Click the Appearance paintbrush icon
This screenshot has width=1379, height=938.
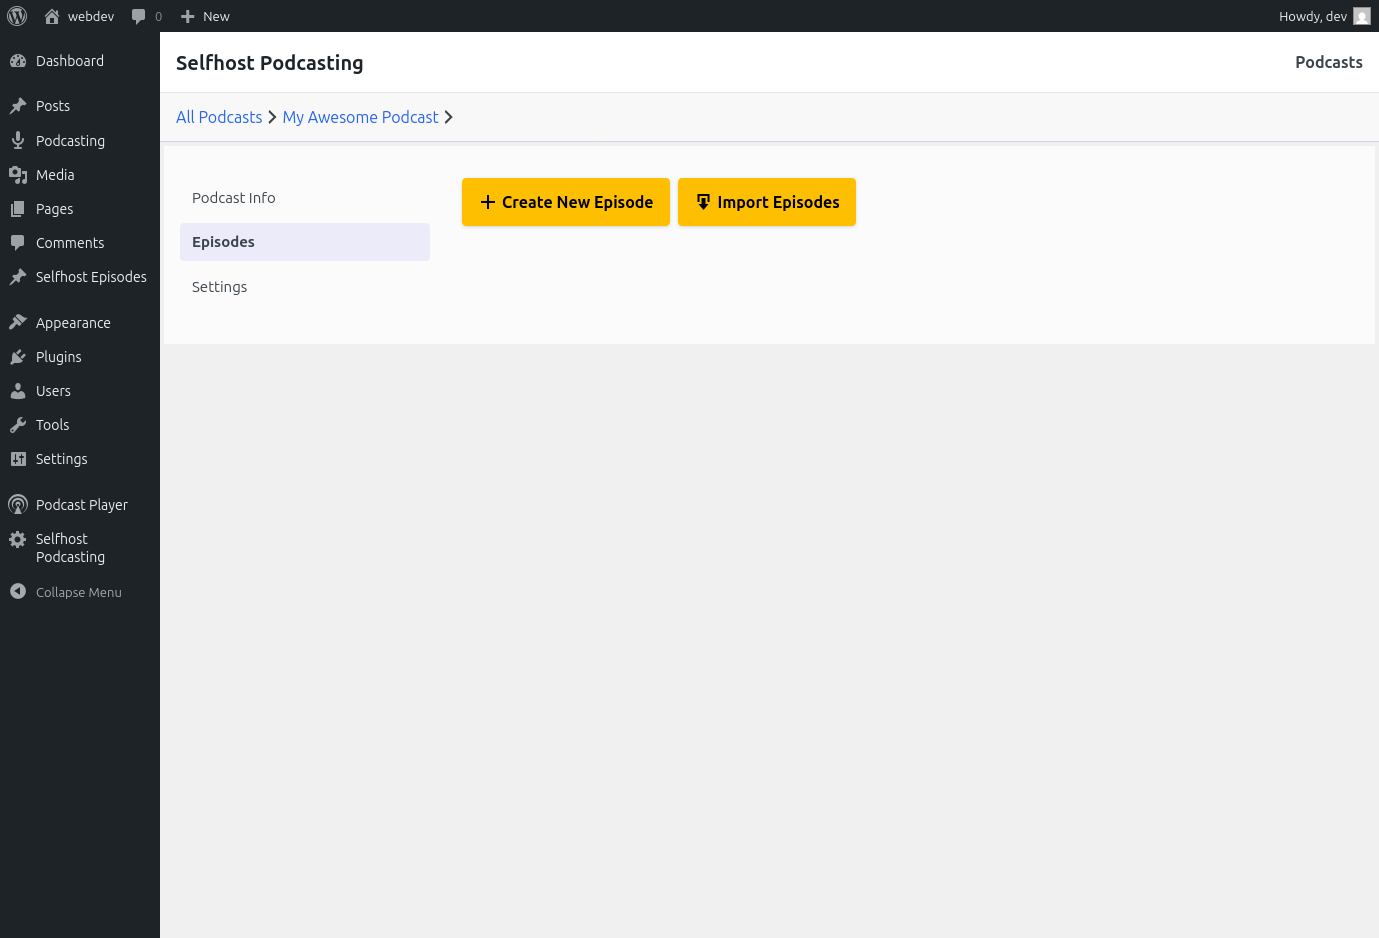tap(18, 323)
